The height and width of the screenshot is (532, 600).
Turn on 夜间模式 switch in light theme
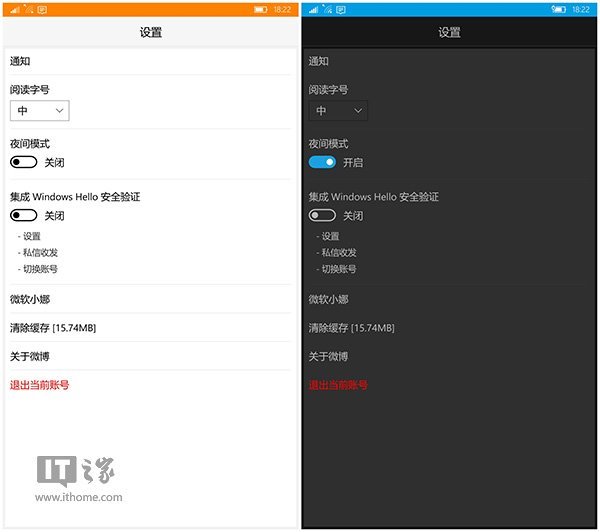point(24,162)
